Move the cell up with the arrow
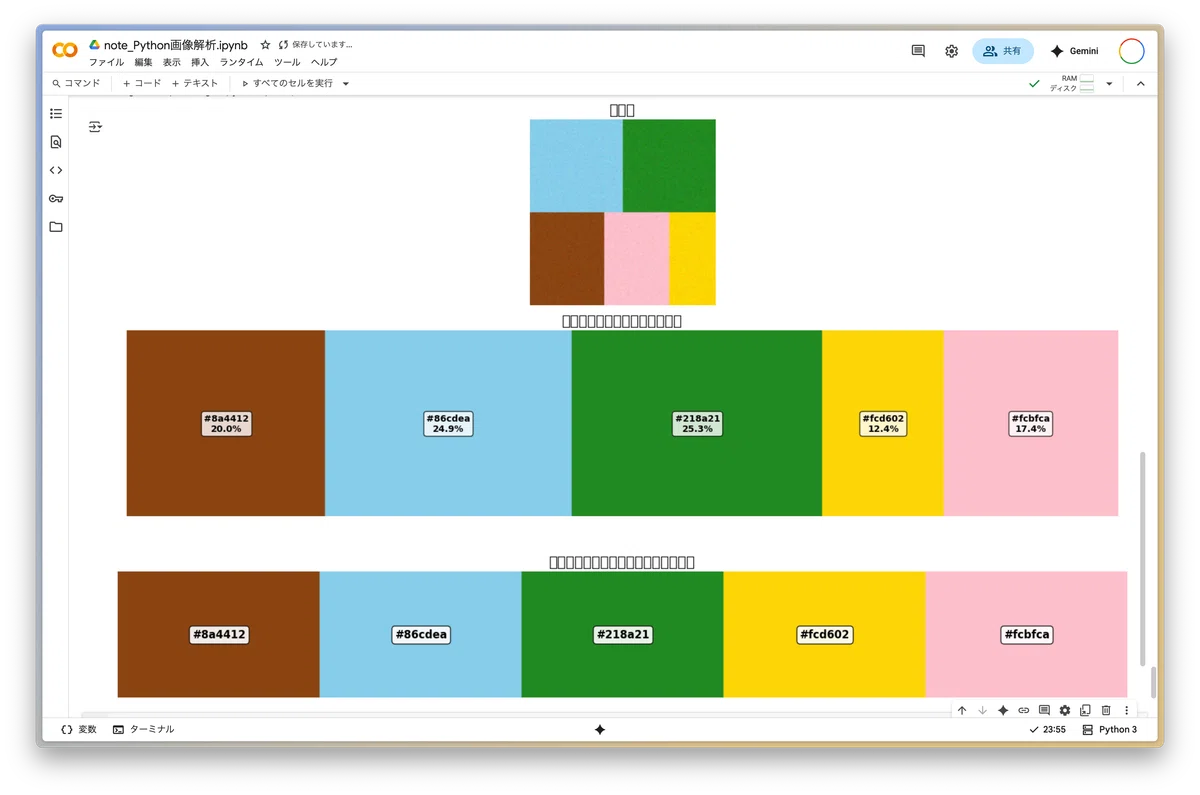Screen dimensions: 1200x795 tap(962, 710)
